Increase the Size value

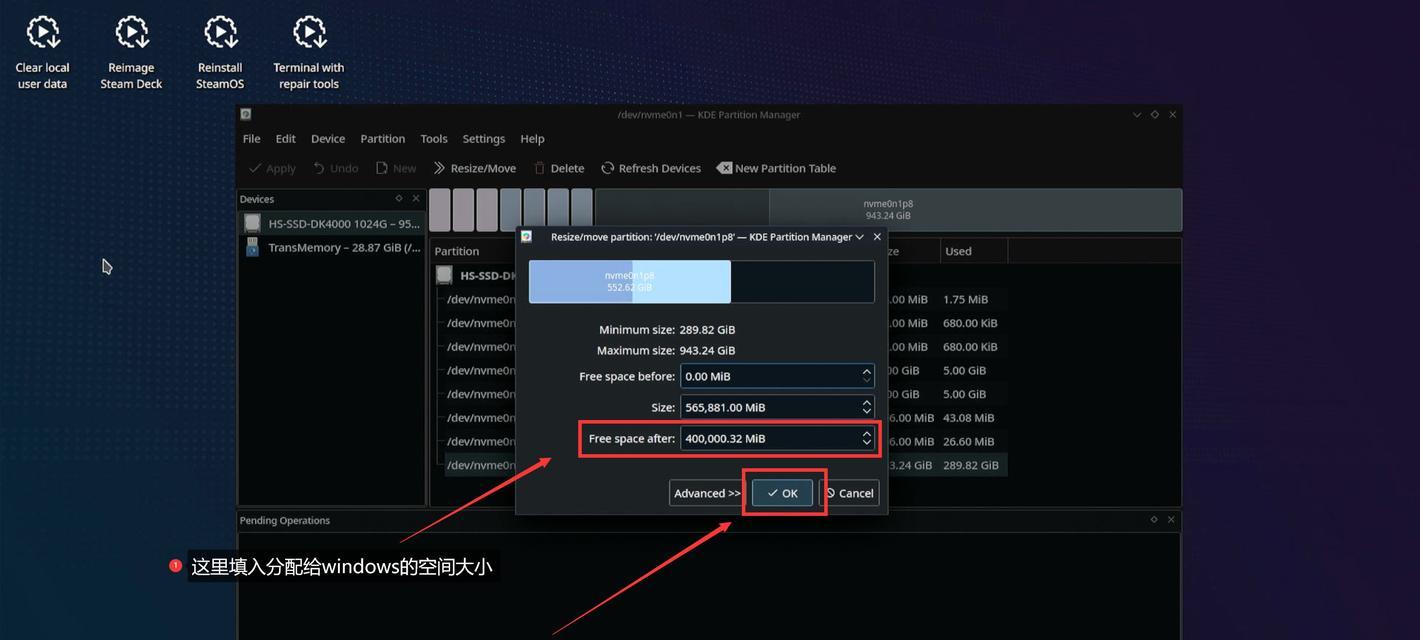pos(867,402)
